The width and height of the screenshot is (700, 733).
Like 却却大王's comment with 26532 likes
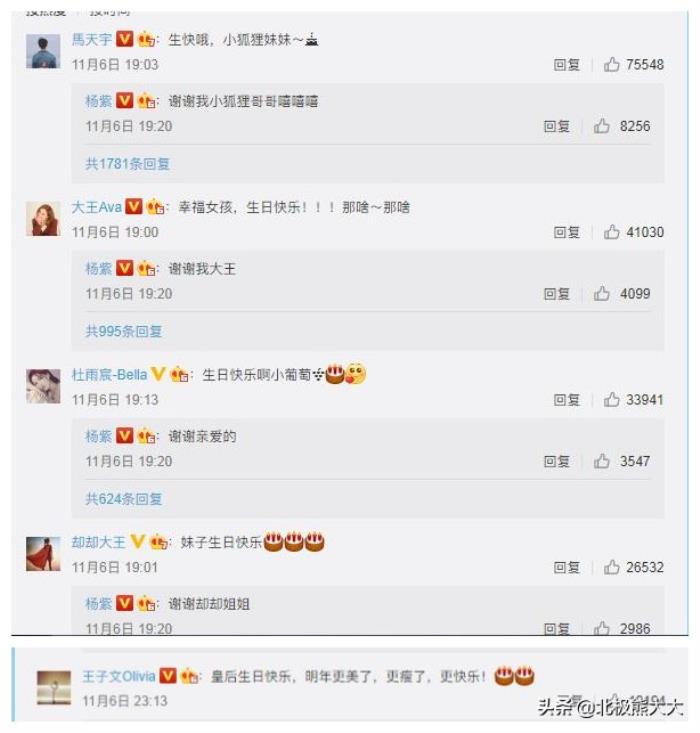click(x=611, y=568)
